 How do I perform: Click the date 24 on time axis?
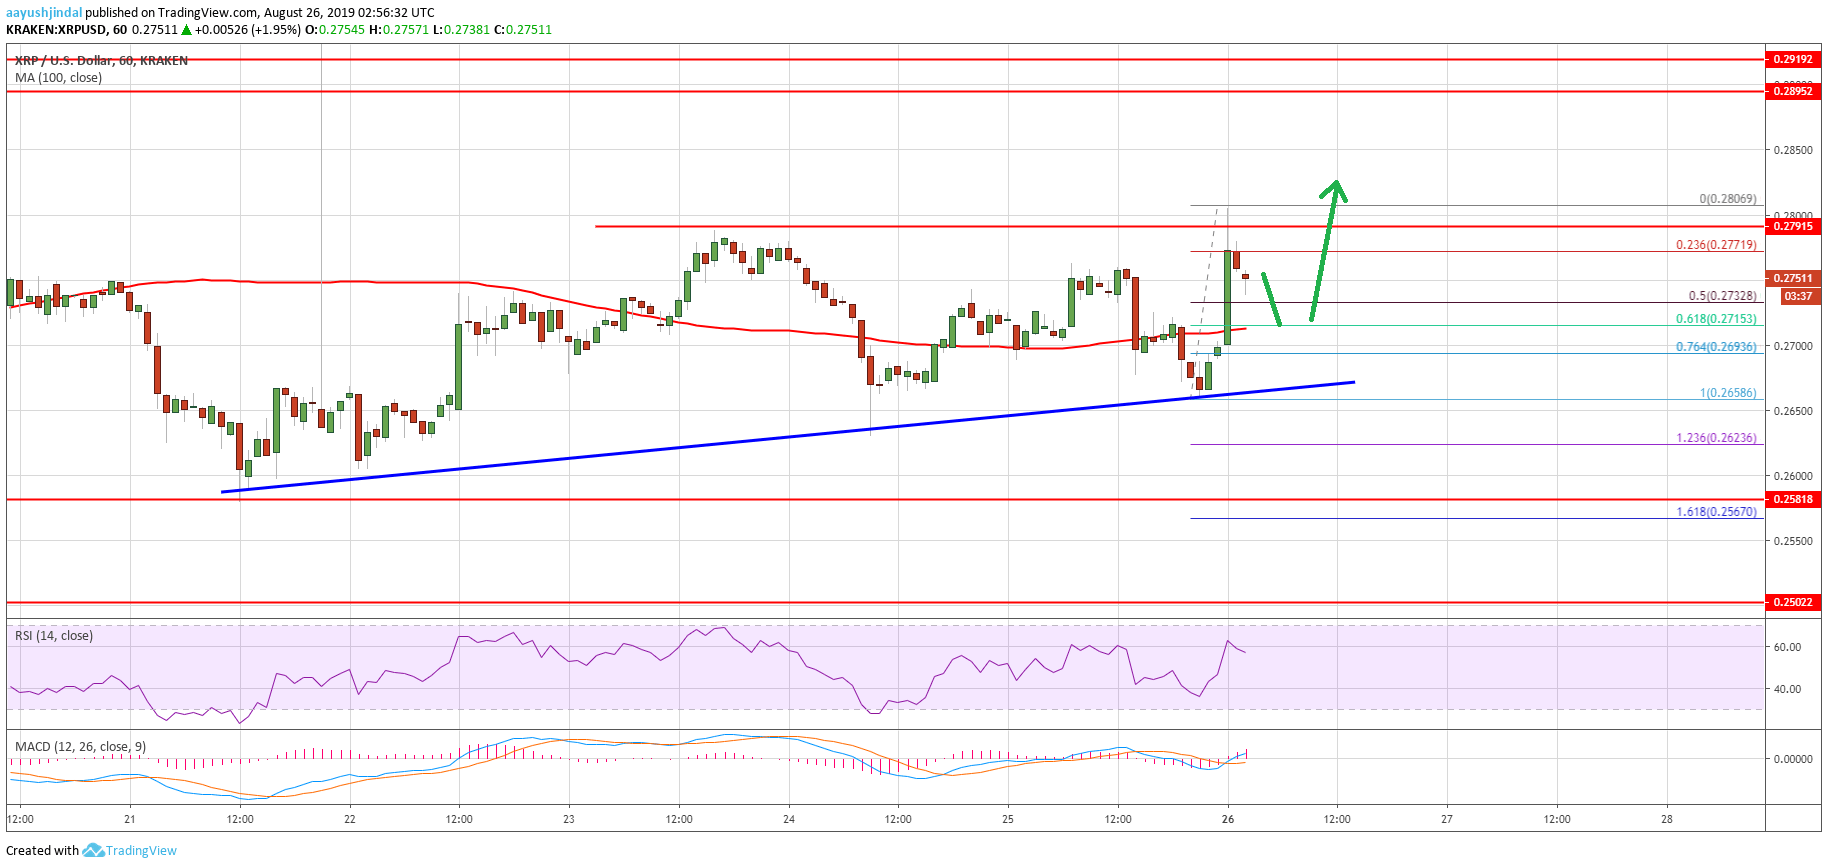[x=789, y=819]
